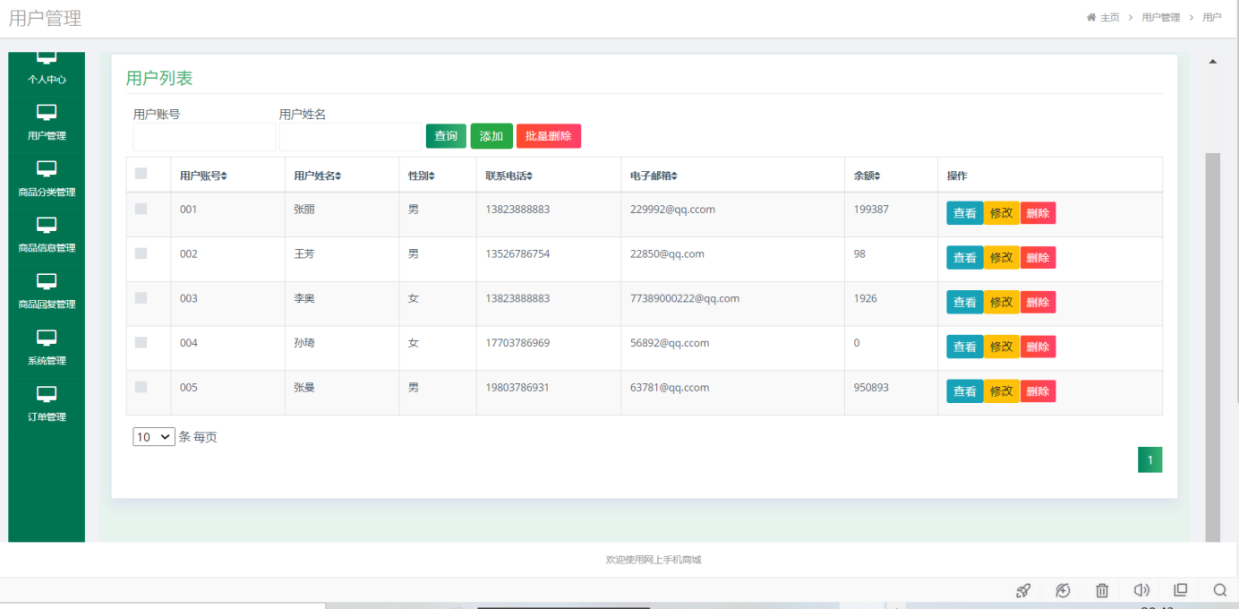Edit user 003 with 修改
Screen dimensions: 1239x609
tap(1002, 302)
